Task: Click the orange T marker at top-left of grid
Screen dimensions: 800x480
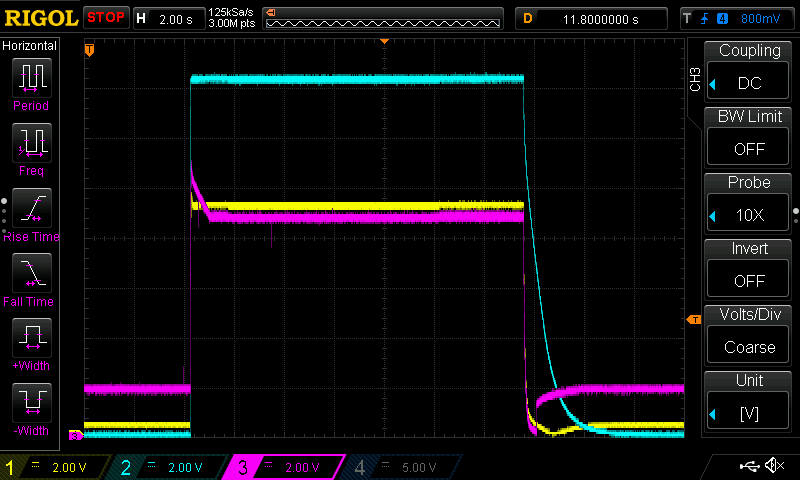Action: [x=89, y=50]
